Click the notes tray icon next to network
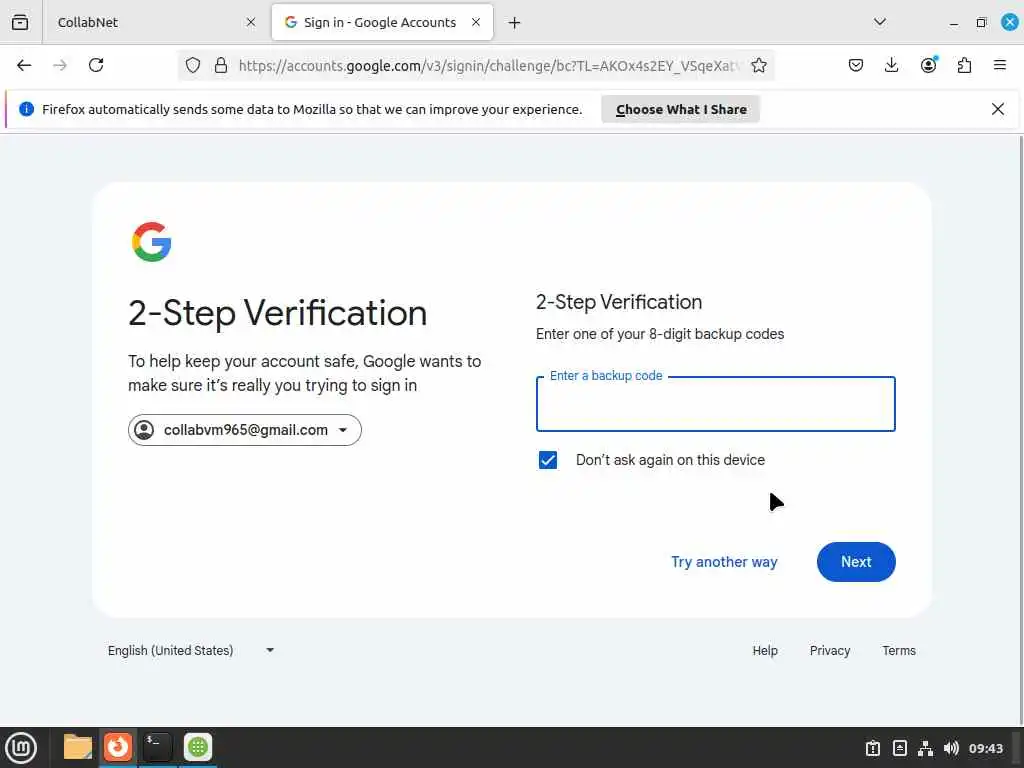 (x=899, y=748)
